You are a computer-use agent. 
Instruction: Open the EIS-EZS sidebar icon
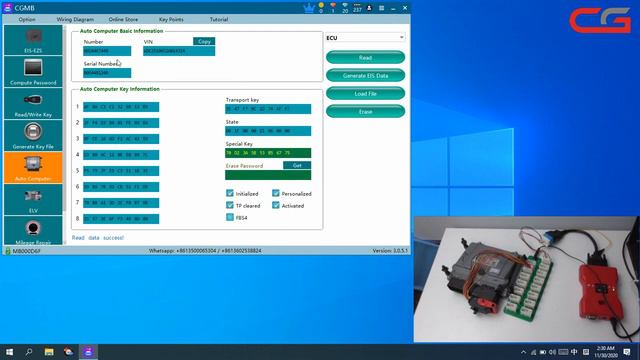click(33, 40)
